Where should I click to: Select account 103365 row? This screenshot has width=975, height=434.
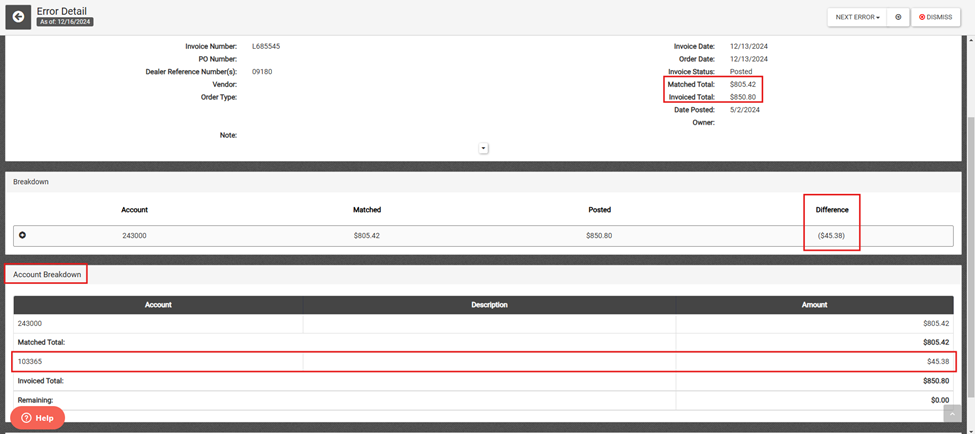point(483,361)
